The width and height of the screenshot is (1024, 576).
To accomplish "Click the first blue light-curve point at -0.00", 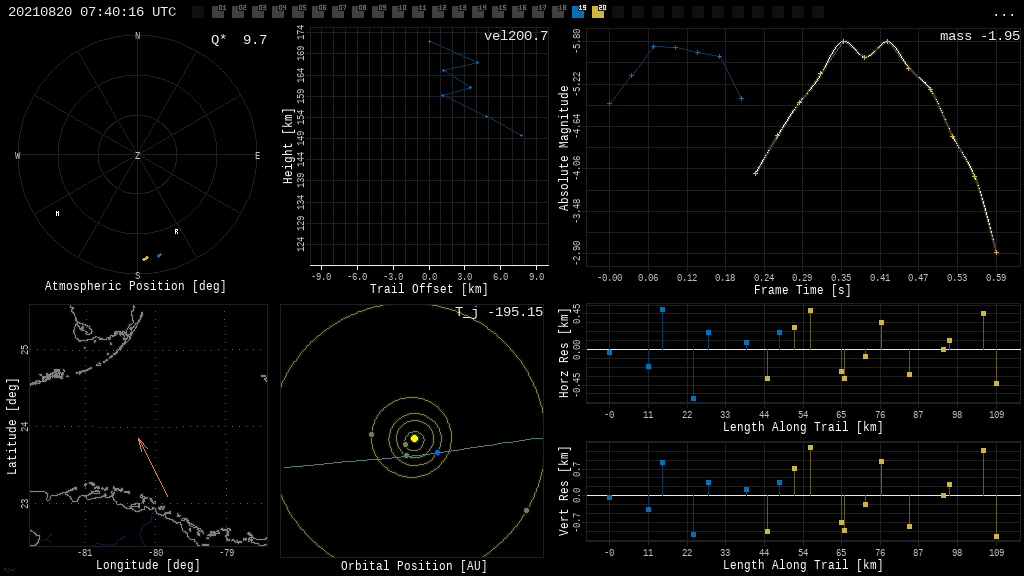I will [609, 103].
